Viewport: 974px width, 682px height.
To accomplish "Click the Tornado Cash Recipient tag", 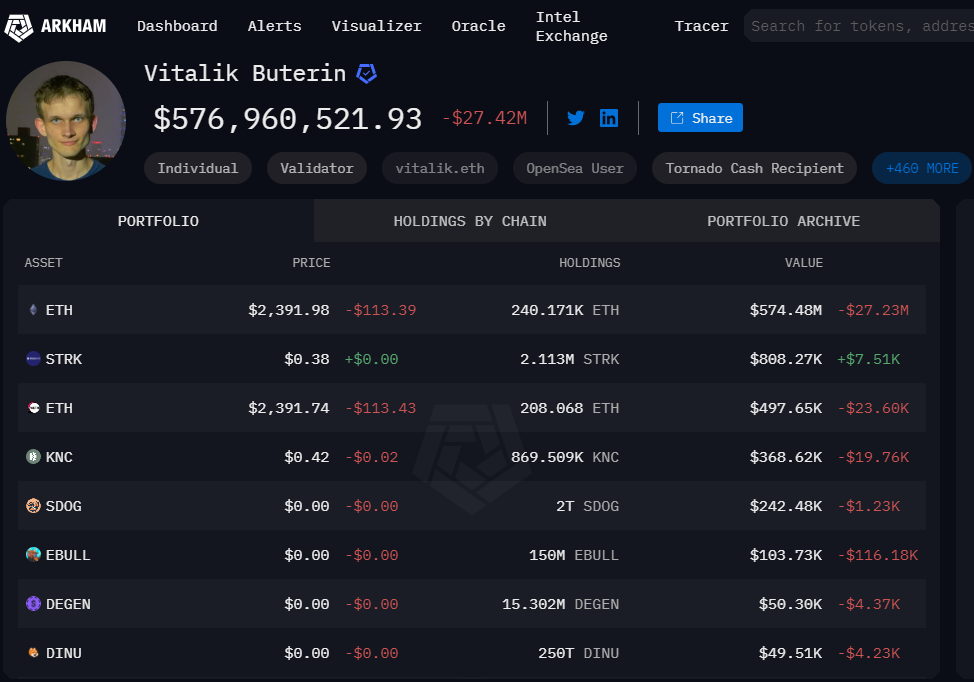I will click(x=754, y=168).
